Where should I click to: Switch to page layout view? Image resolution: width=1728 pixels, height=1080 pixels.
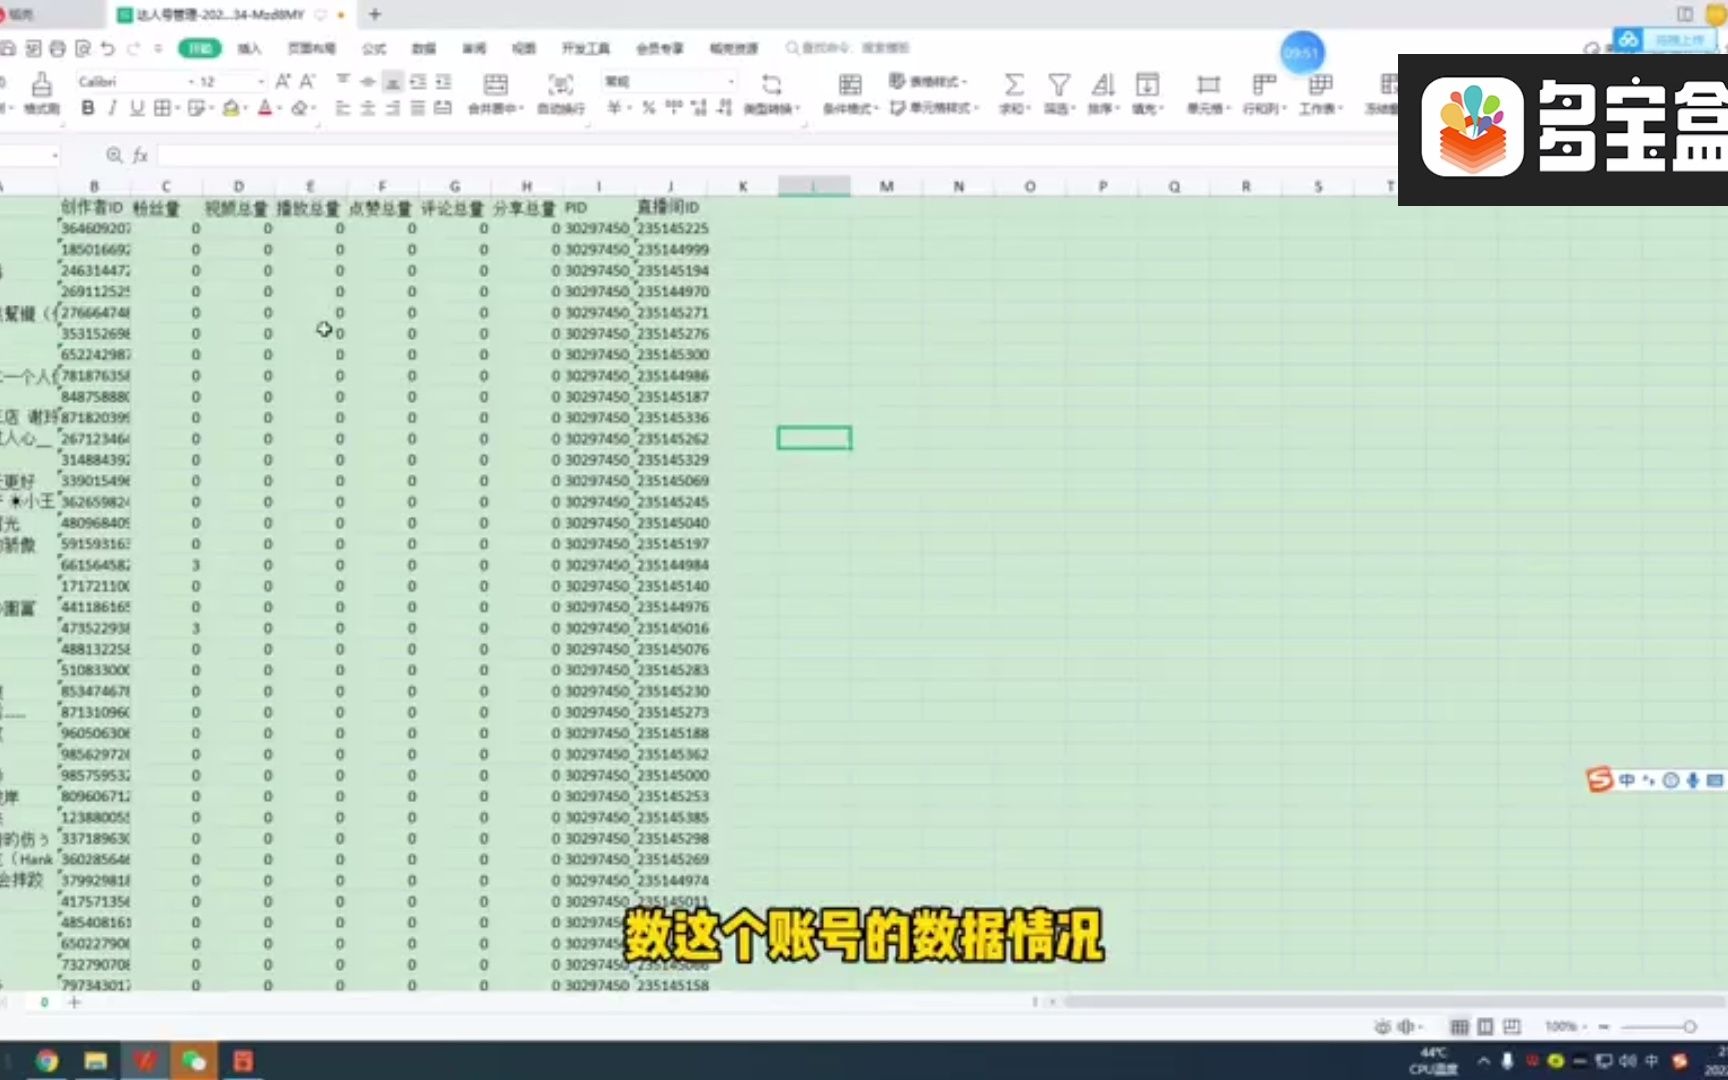click(1485, 1027)
